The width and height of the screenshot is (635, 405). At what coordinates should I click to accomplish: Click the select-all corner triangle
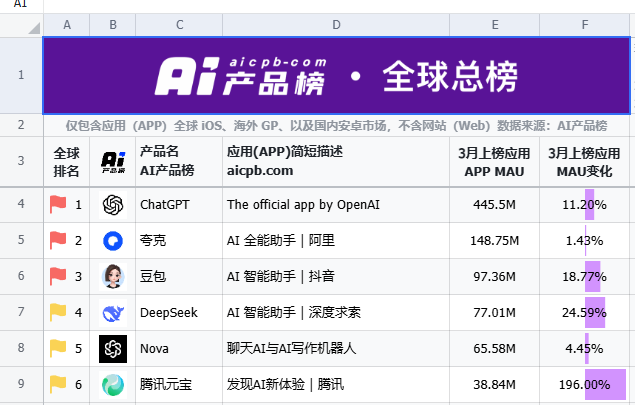click(34, 28)
